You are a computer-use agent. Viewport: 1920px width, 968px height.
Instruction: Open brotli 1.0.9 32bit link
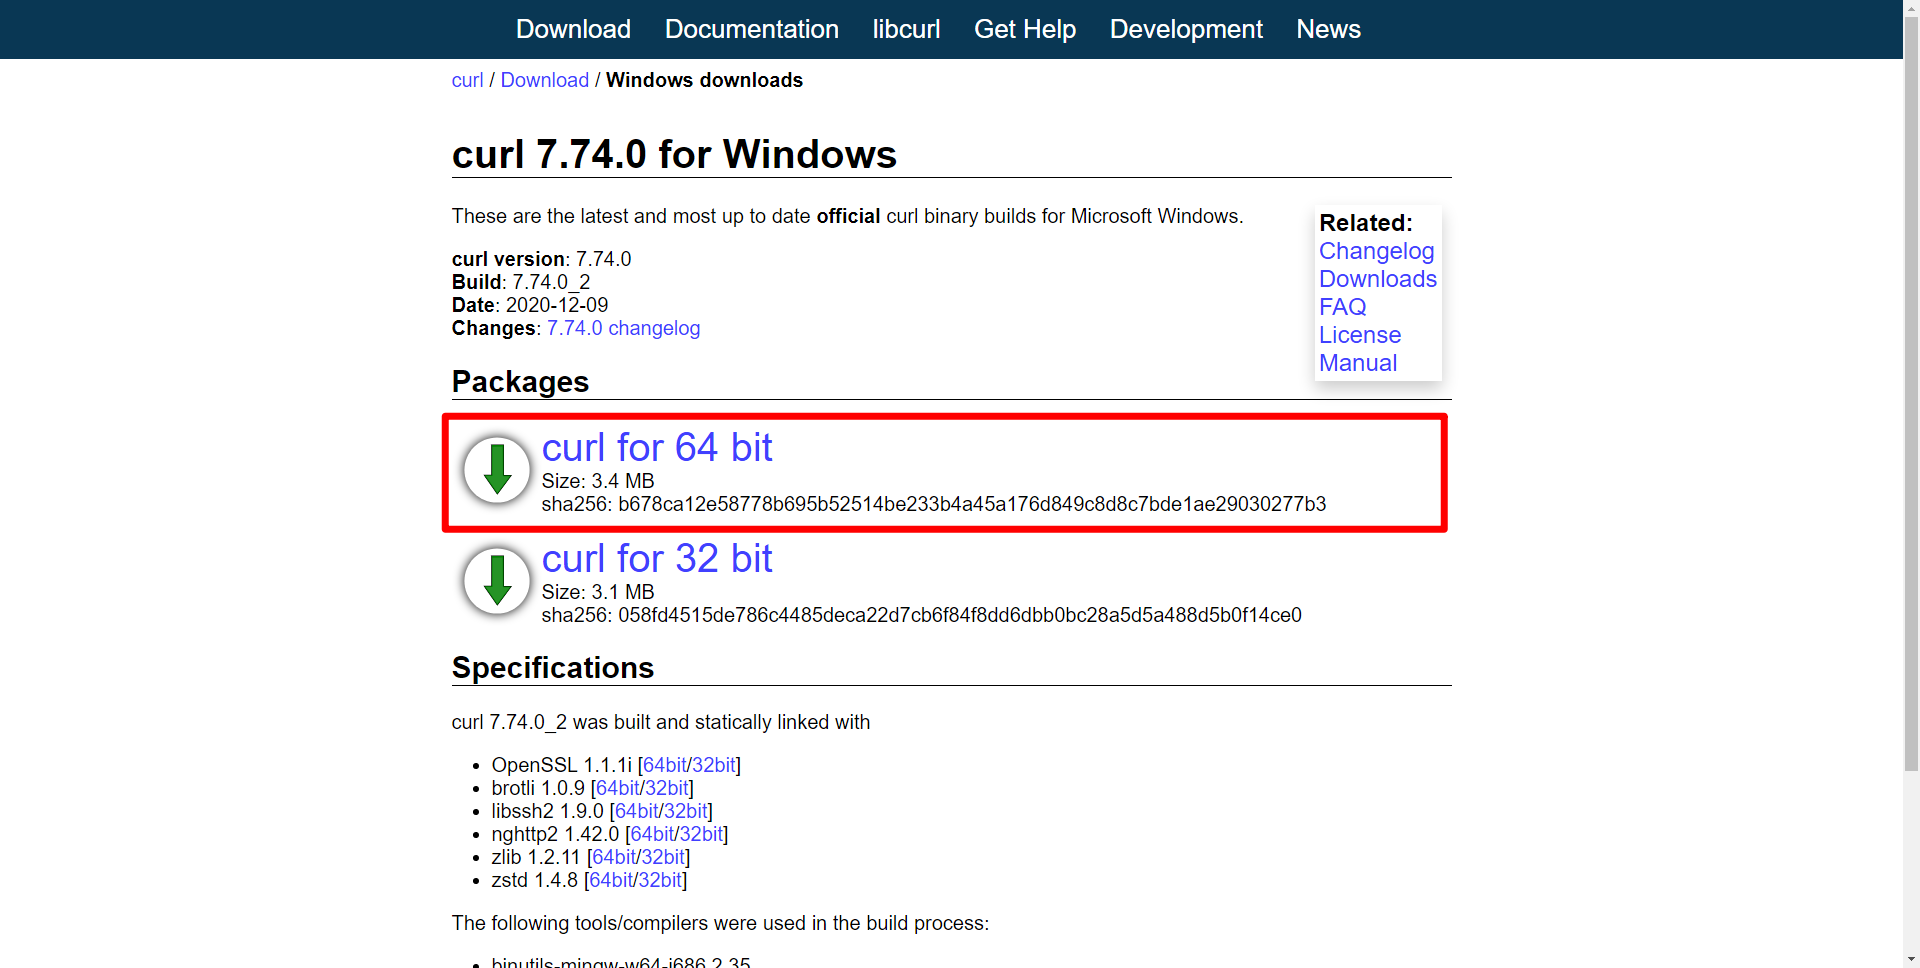click(667, 788)
